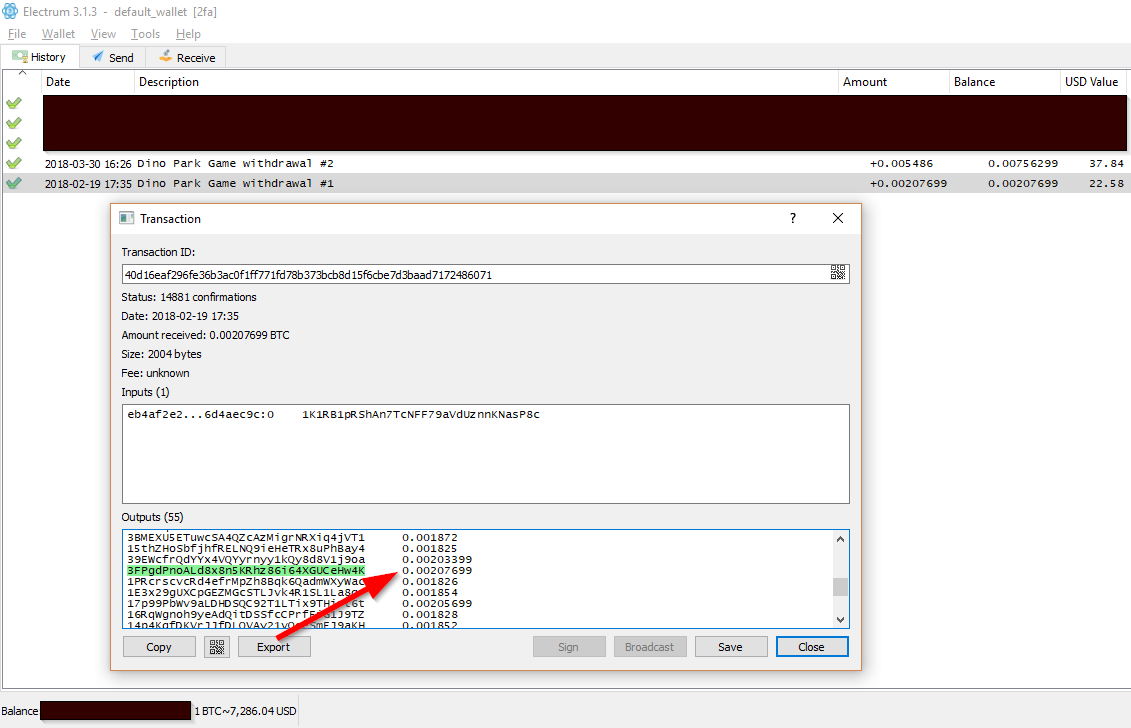1131x728 pixels.
Task: Click the amount +0.005486
Action: click(x=902, y=164)
